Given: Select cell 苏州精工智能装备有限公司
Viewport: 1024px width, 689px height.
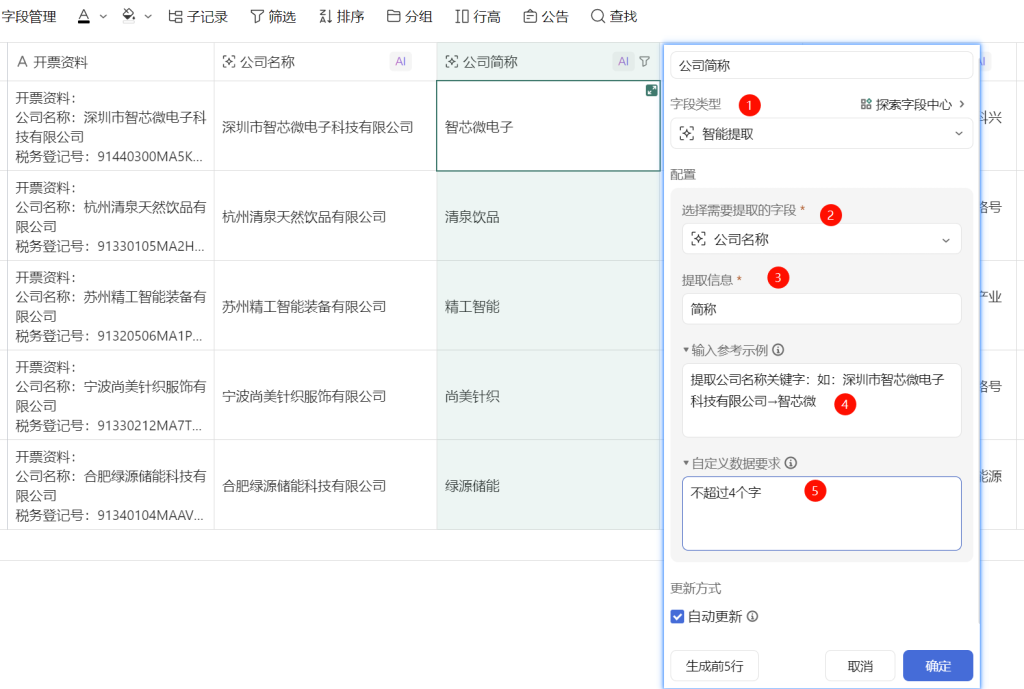Looking at the screenshot, I should tap(325, 306).
